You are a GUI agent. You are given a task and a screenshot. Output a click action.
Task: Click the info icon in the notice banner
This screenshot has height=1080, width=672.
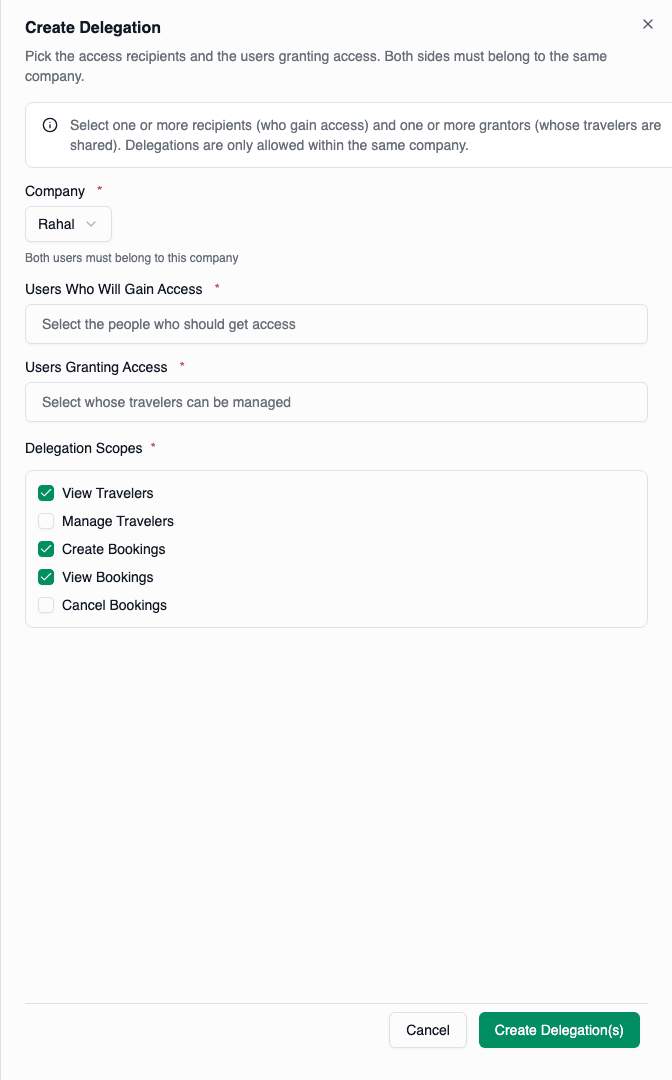point(49,125)
